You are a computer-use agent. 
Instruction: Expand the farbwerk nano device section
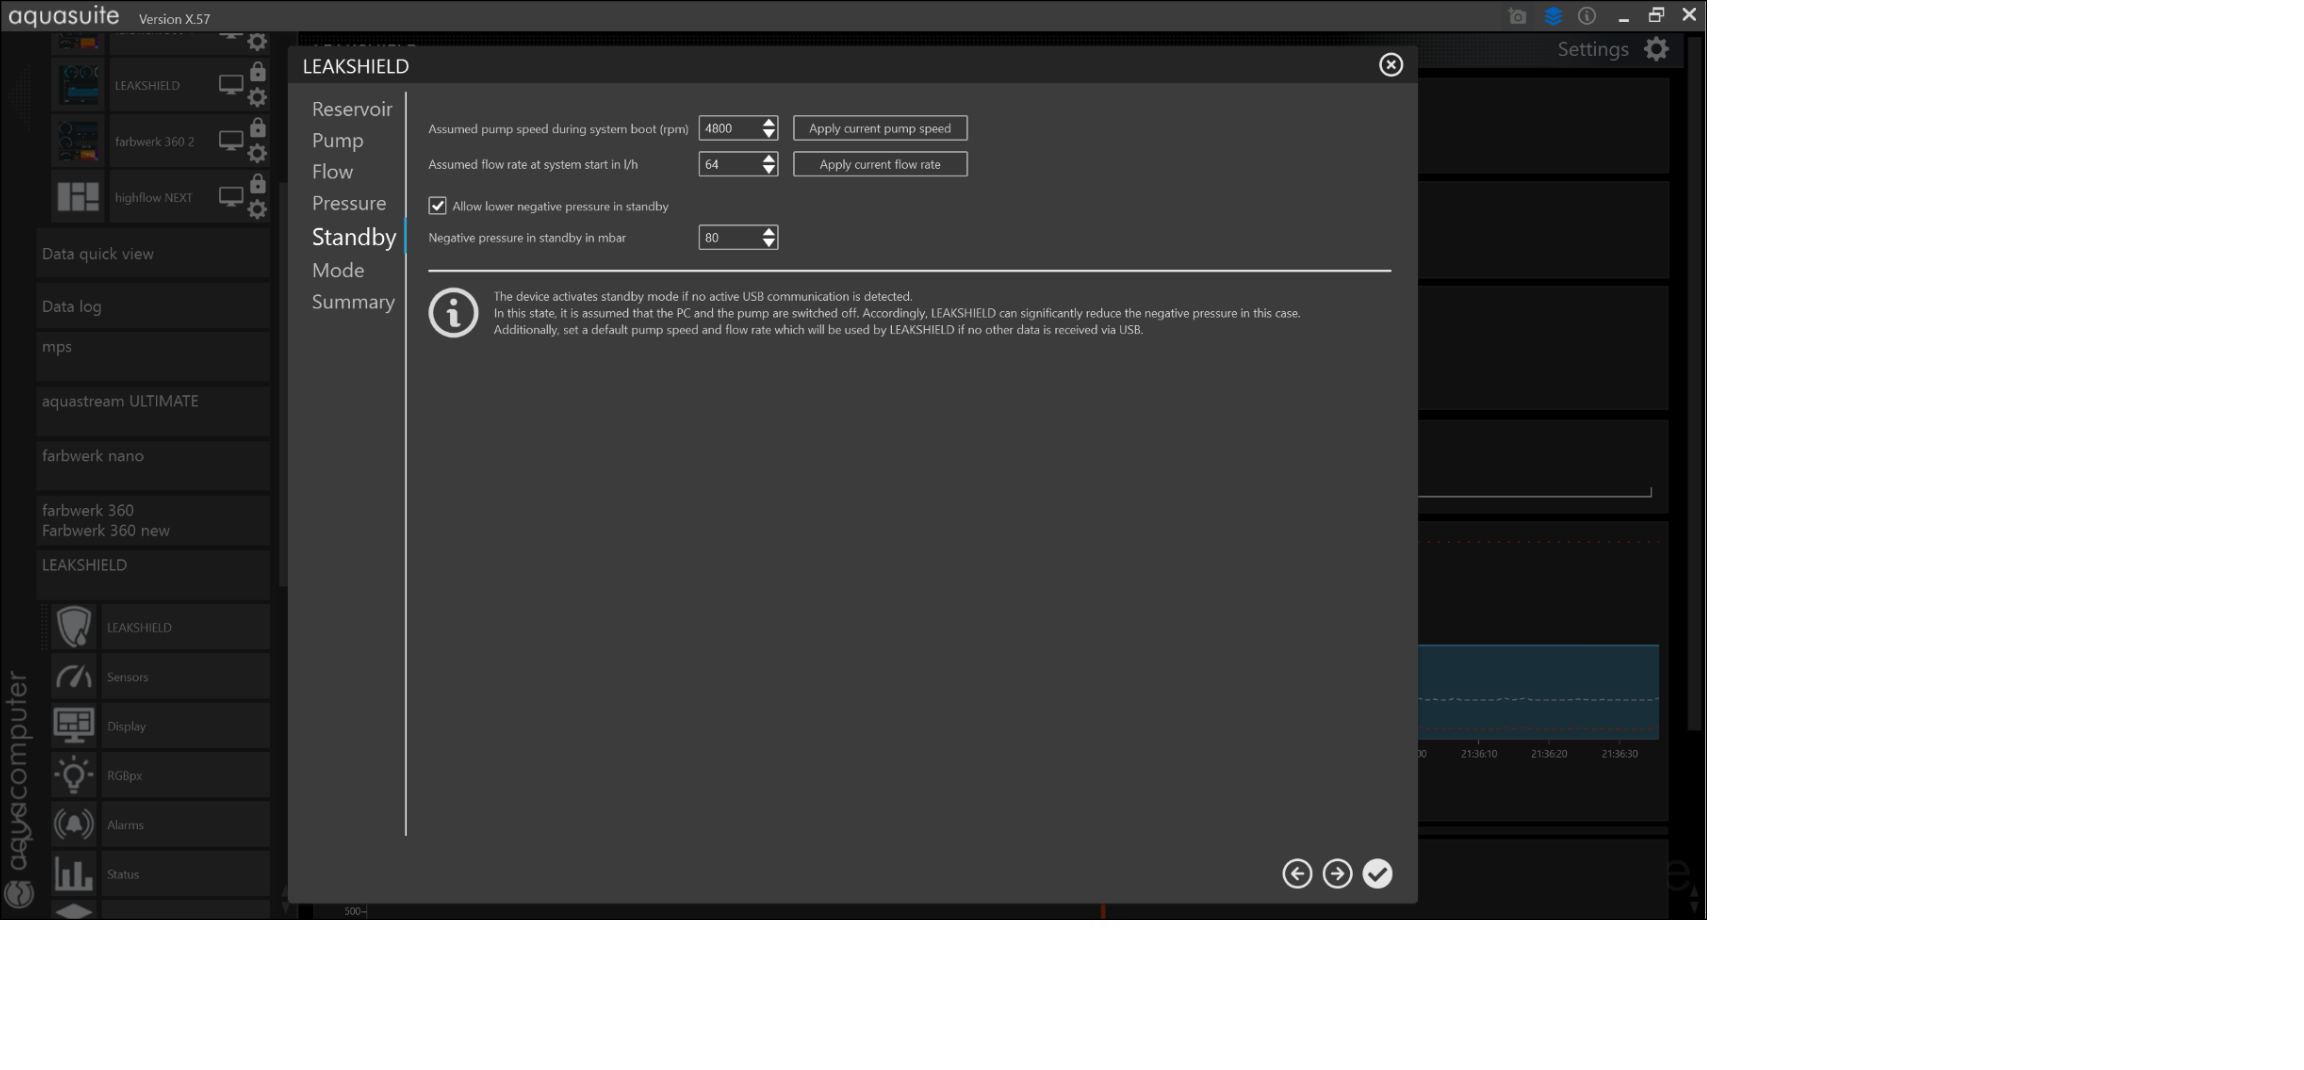153,464
